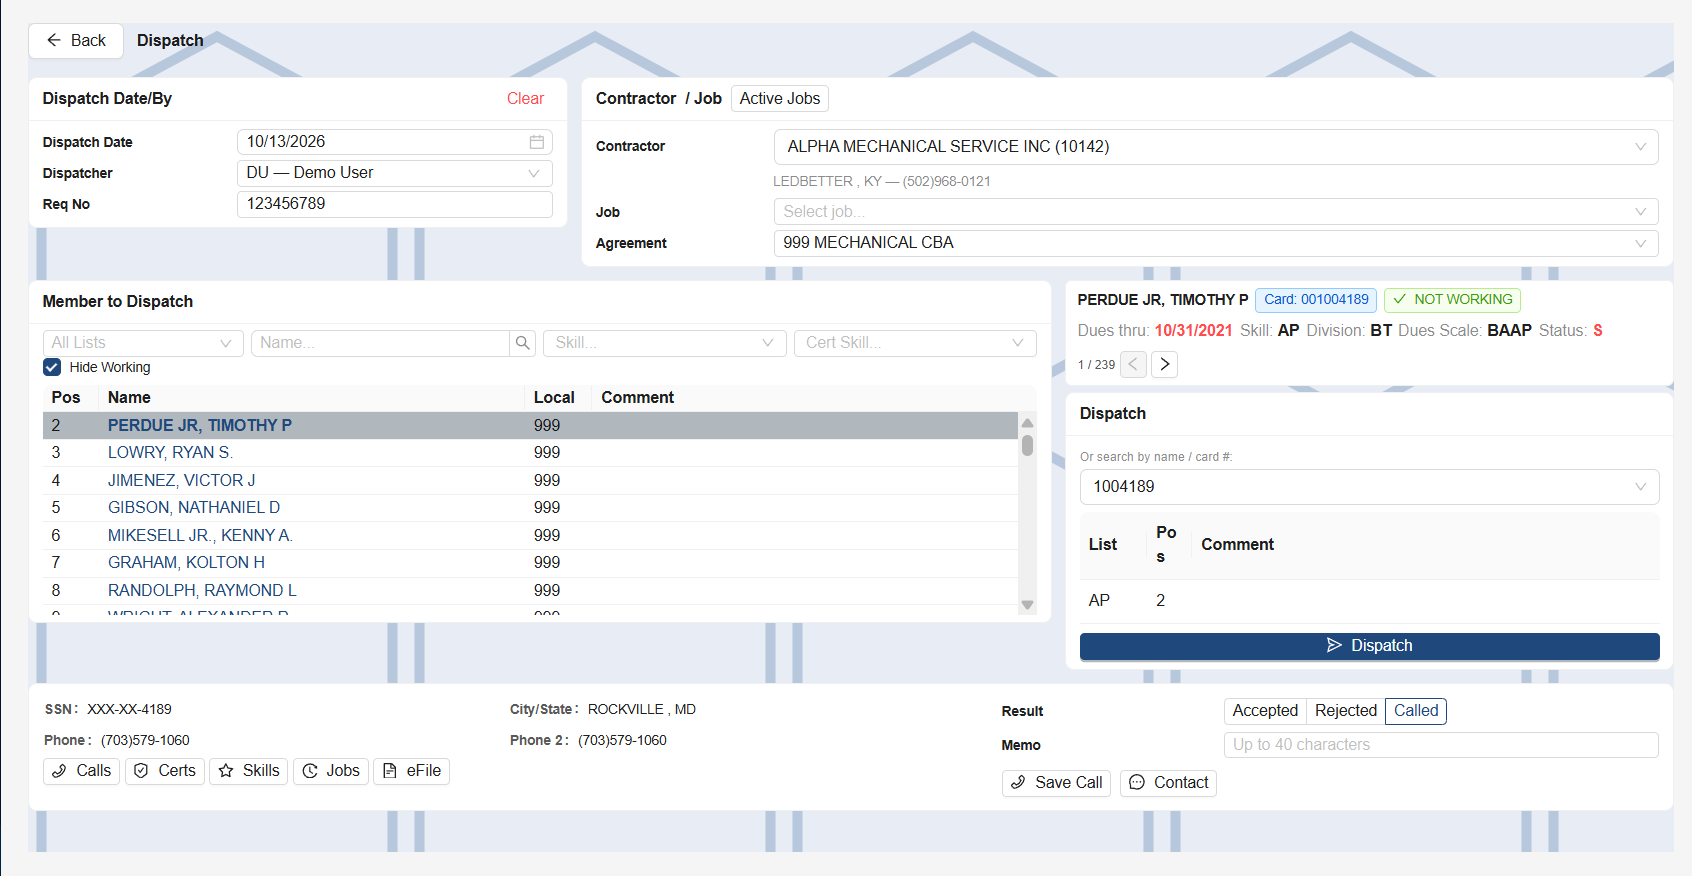Open Skills with the star icon
Screen dimensions: 1692x876
[x=249, y=771]
